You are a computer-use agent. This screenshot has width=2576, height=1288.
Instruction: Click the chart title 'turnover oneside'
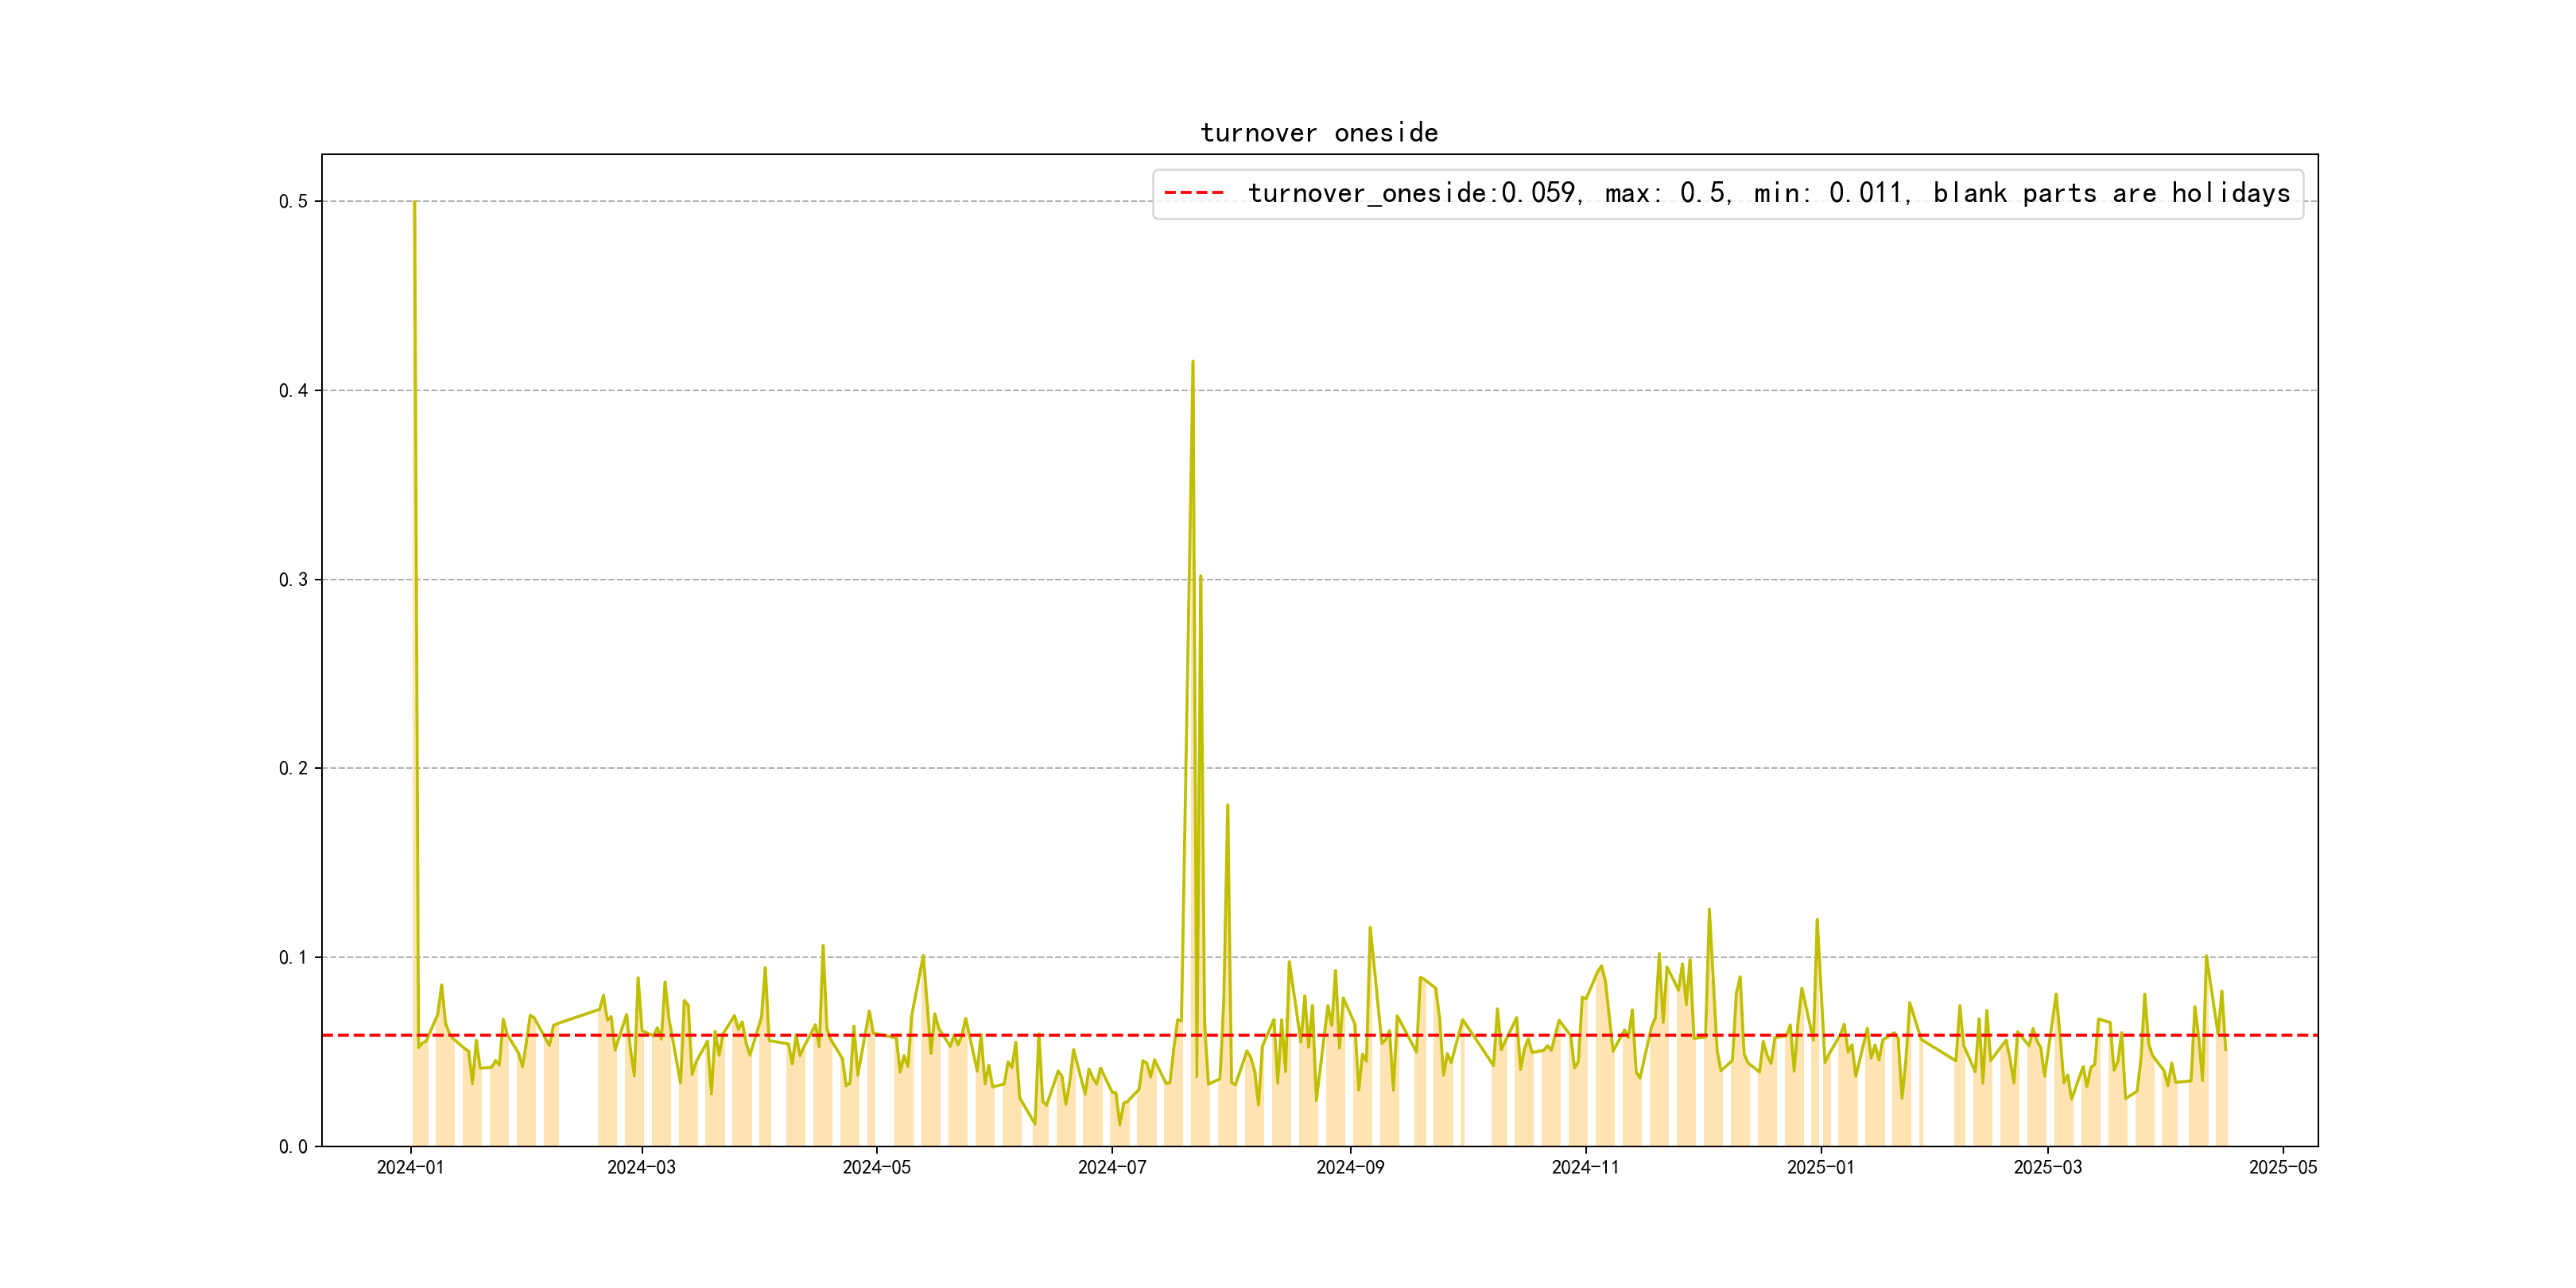tap(1319, 133)
